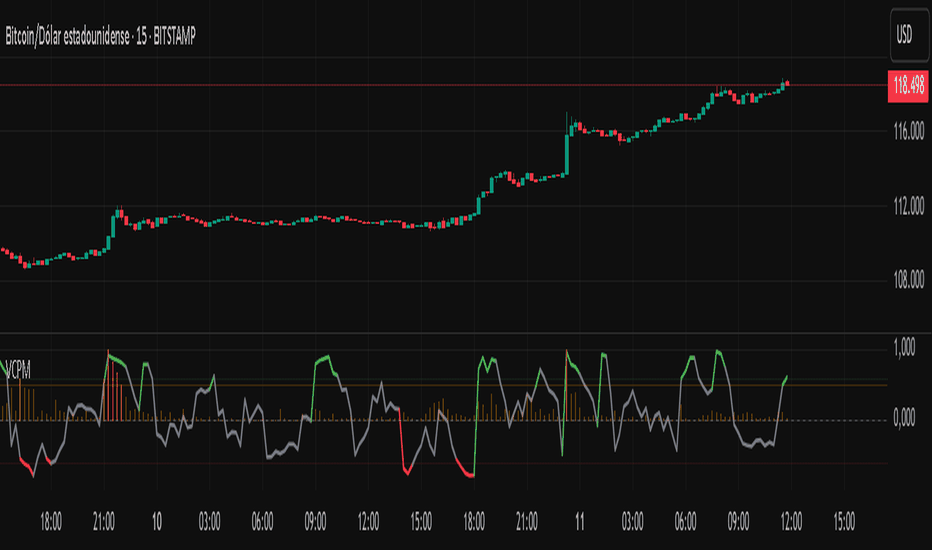932x550 pixels.
Task: Click the 112.000 price axis label
Action: (x=909, y=206)
